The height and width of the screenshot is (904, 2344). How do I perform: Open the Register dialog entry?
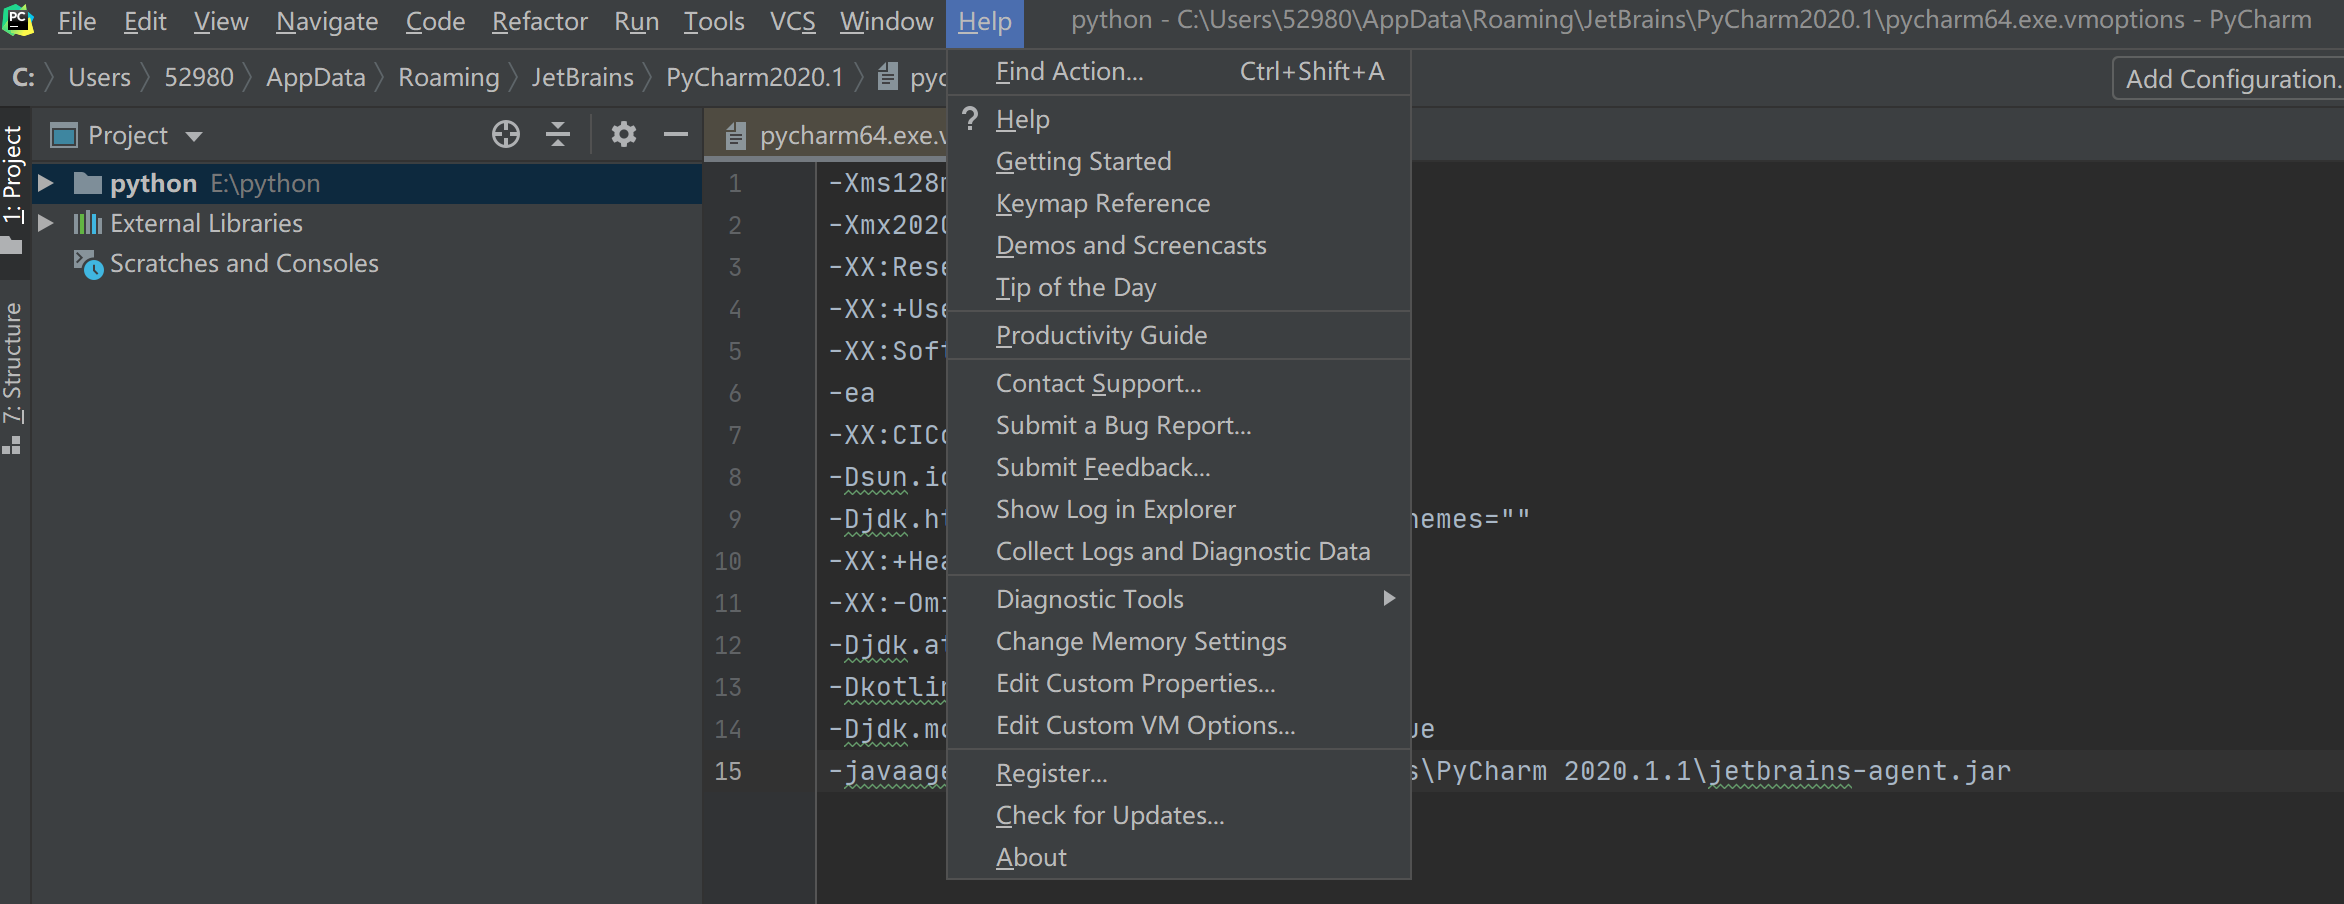point(1179,773)
